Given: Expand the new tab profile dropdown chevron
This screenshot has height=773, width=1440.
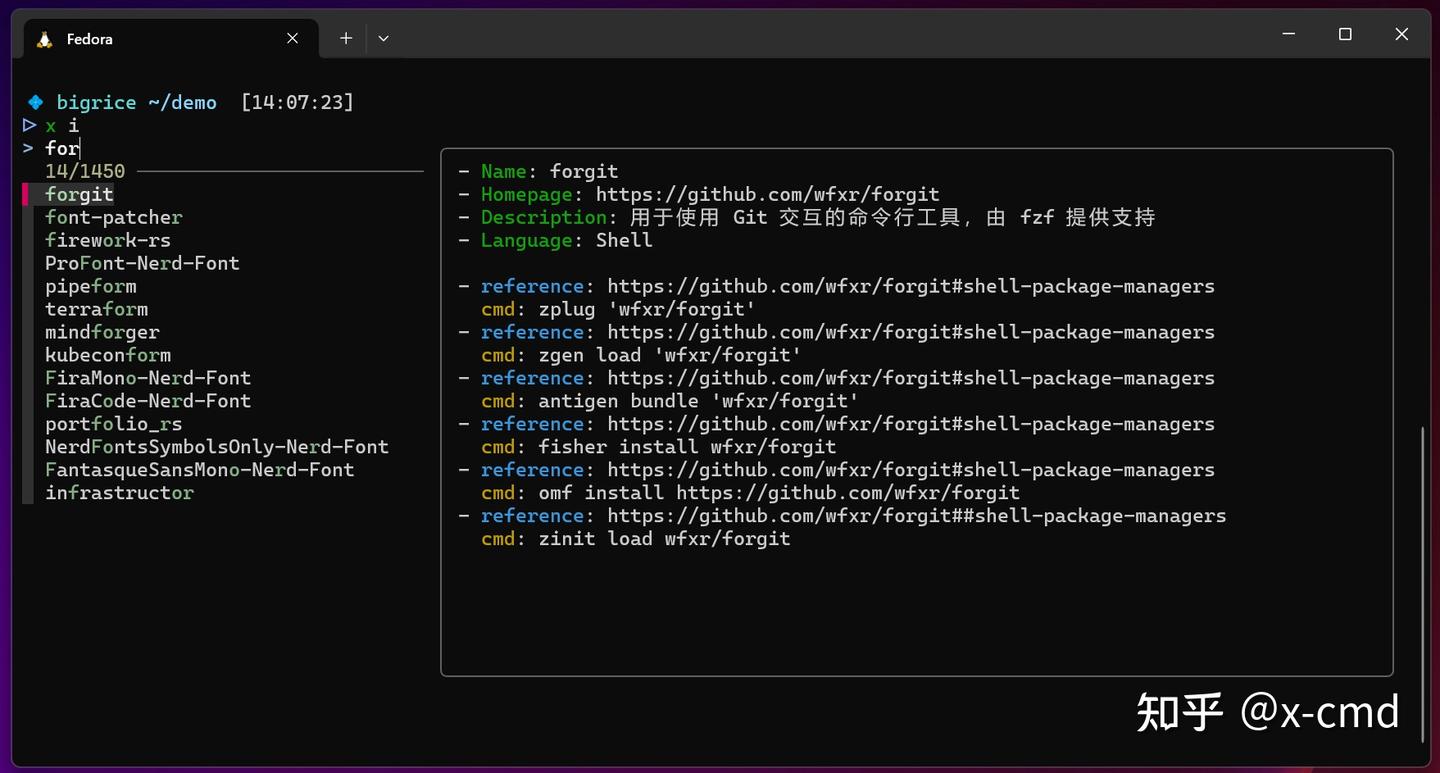Looking at the screenshot, I should [383, 38].
